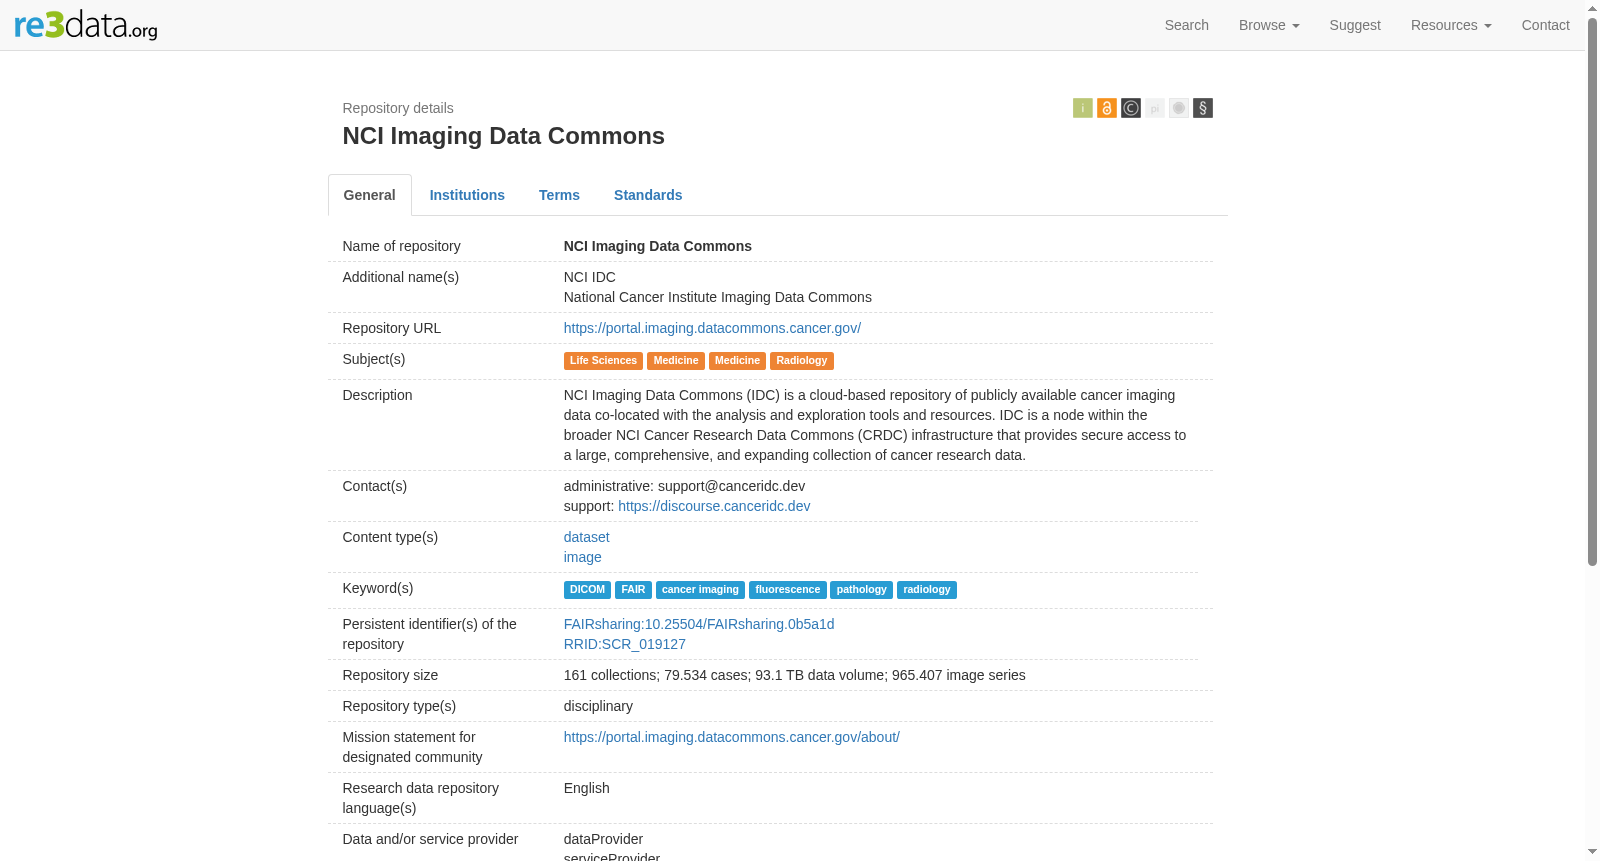
Task: Open the Search page from the navbar
Action: pyautogui.click(x=1186, y=25)
